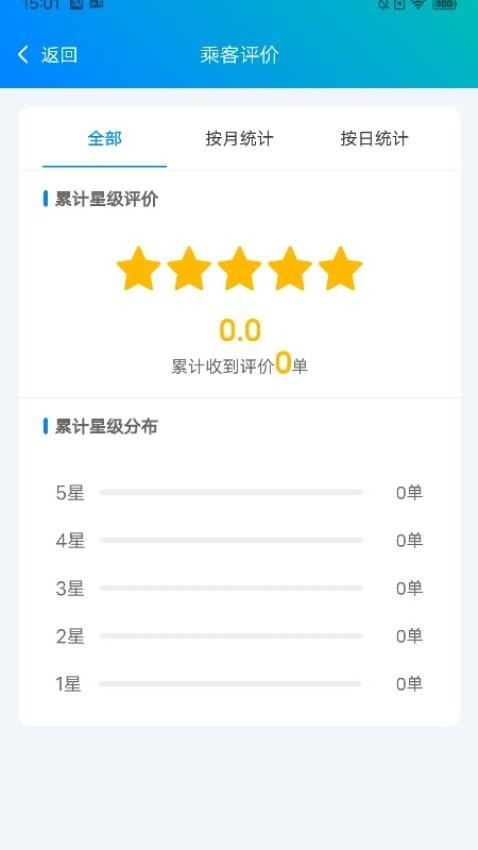This screenshot has width=478, height=850.
Task: Click the second rating star
Action: coord(189,268)
